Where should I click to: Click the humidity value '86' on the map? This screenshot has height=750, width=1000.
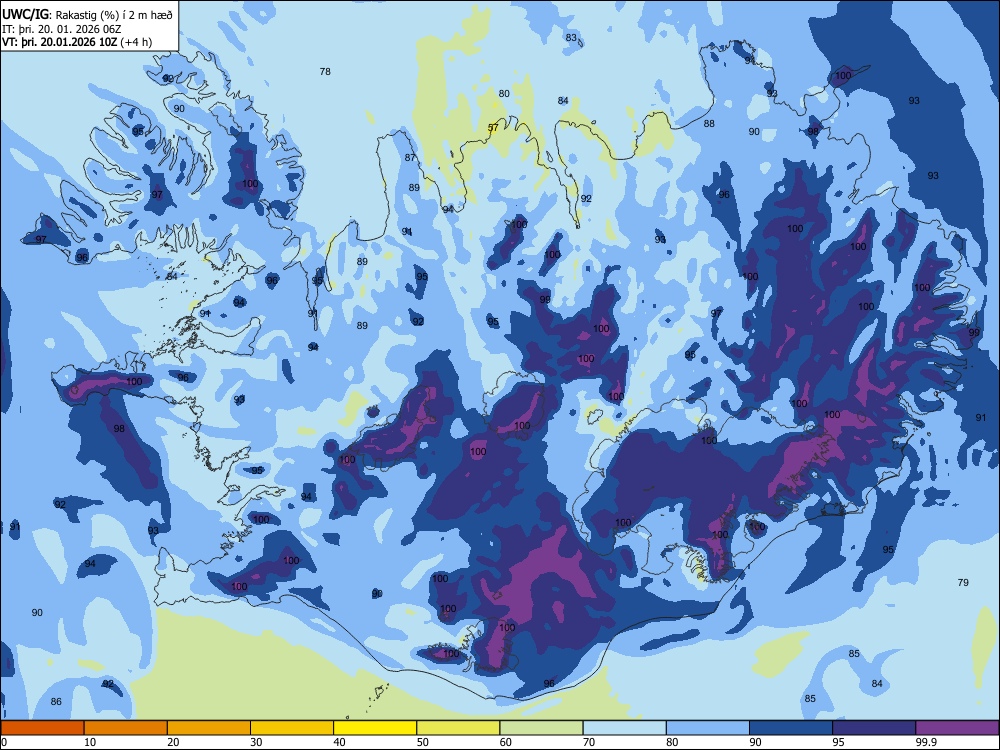pos(56,702)
